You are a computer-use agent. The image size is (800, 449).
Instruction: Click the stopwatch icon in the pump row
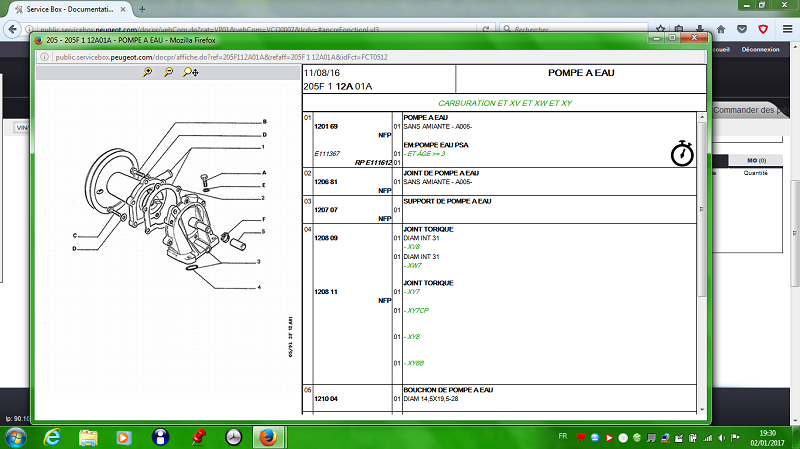coord(682,154)
